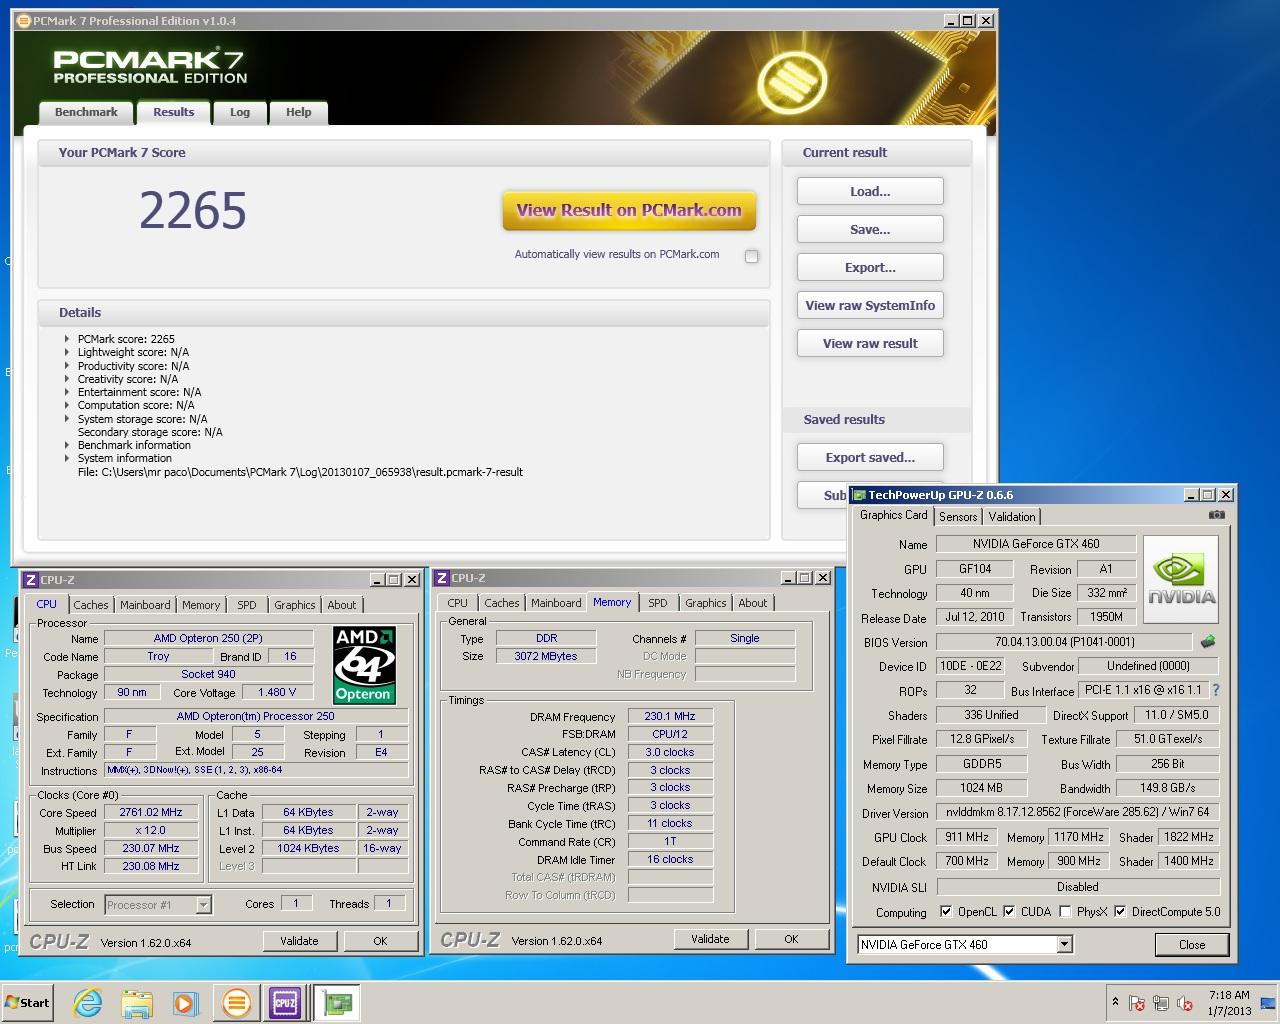Click the result file path text in Details
This screenshot has height=1024, width=1280.
pyautogui.click(x=300, y=472)
